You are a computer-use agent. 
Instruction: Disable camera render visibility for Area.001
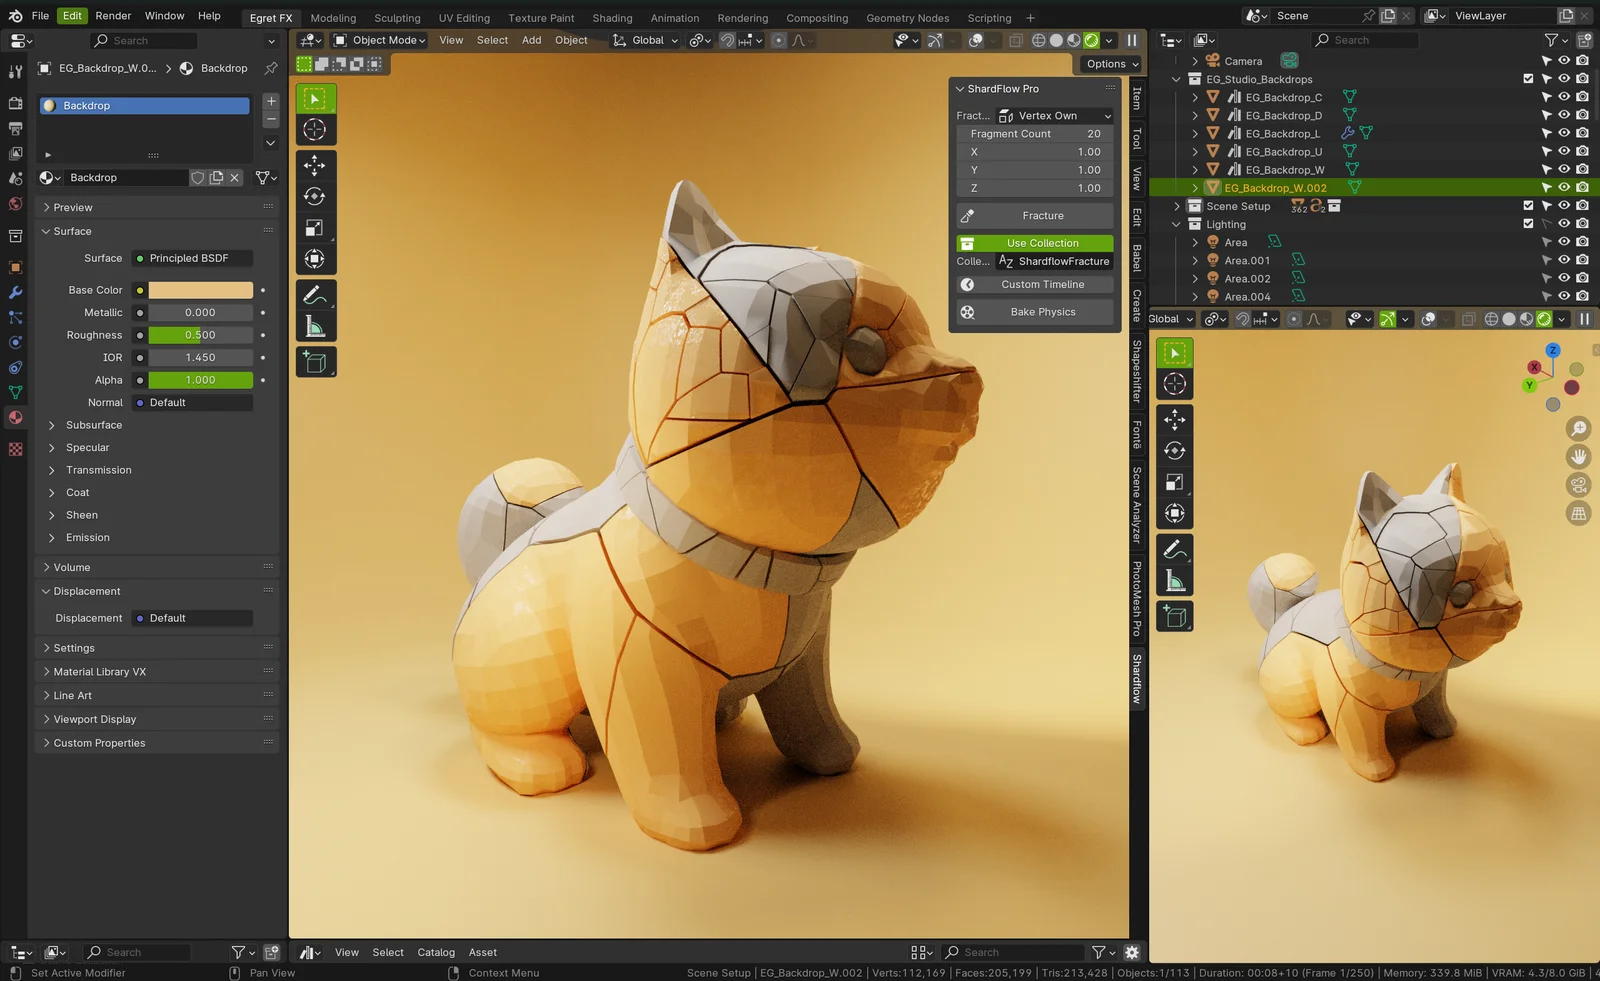[1580, 260]
